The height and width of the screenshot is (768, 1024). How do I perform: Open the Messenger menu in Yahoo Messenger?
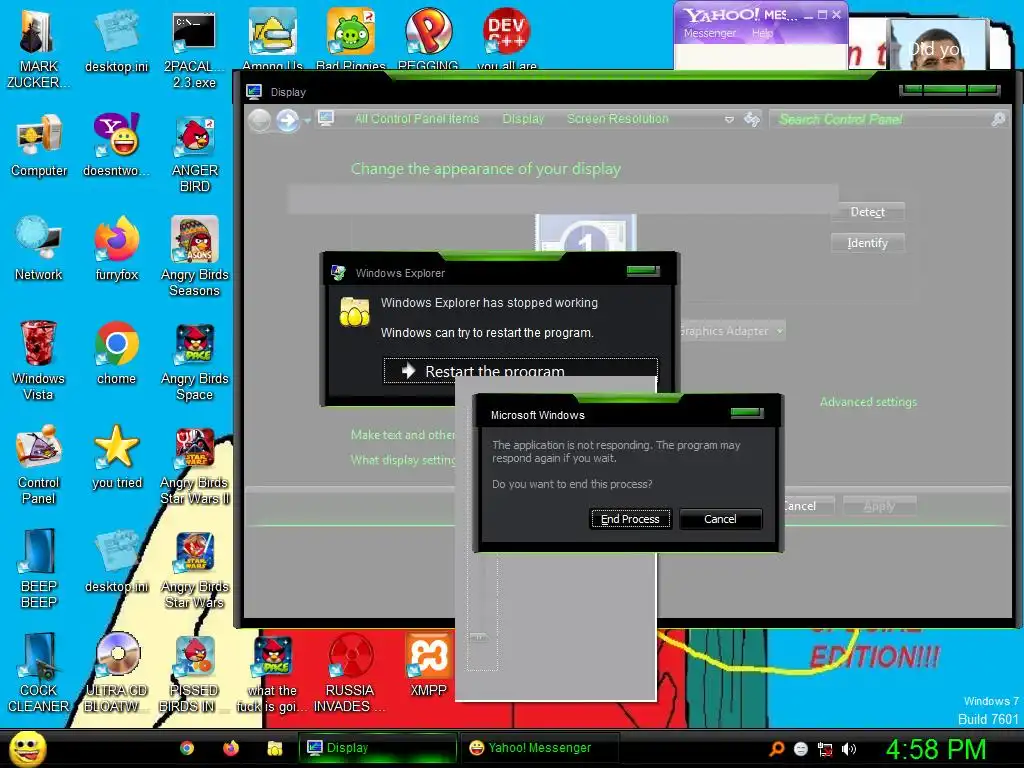(x=709, y=33)
